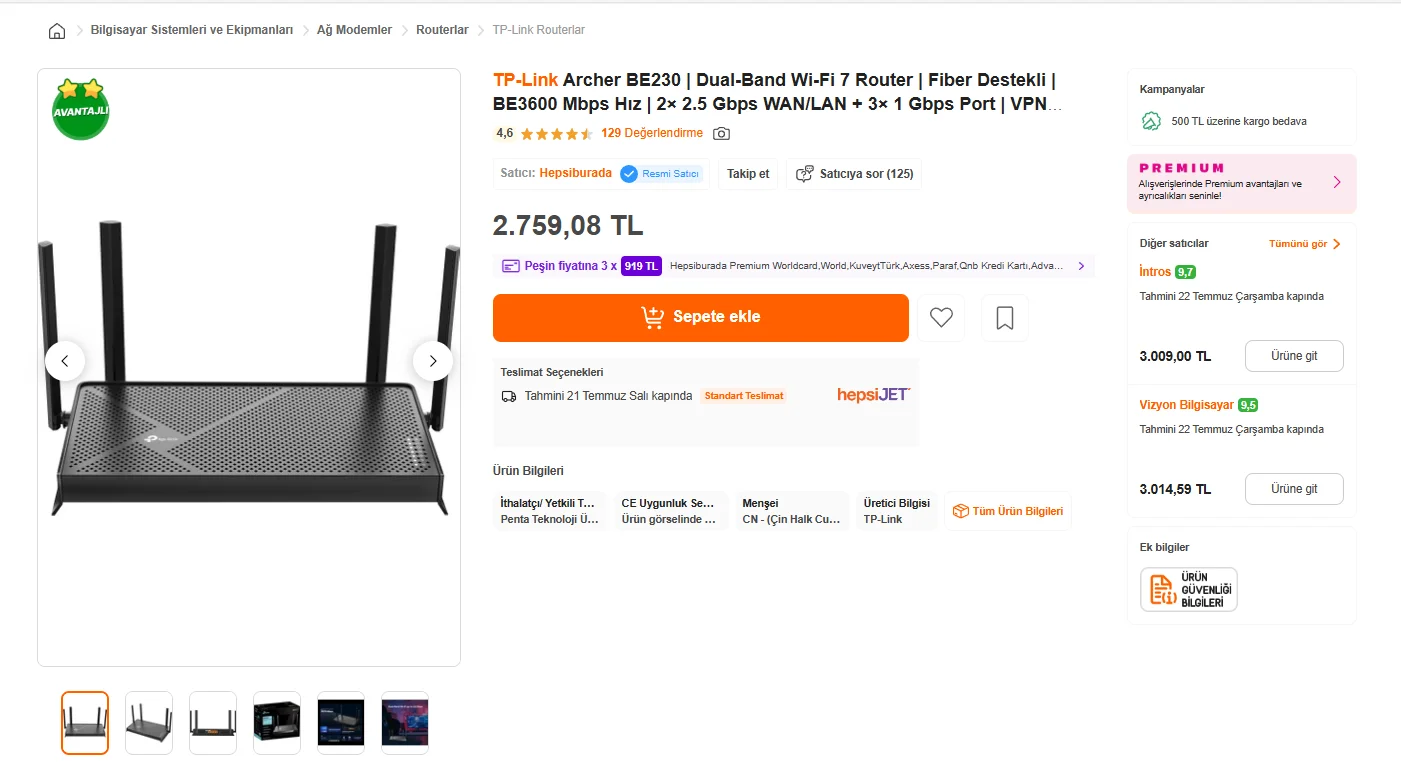Add the router to cart with Sepete ekle
The height and width of the screenshot is (776, 1401).
pyautogui.click(x=701, y=318)
